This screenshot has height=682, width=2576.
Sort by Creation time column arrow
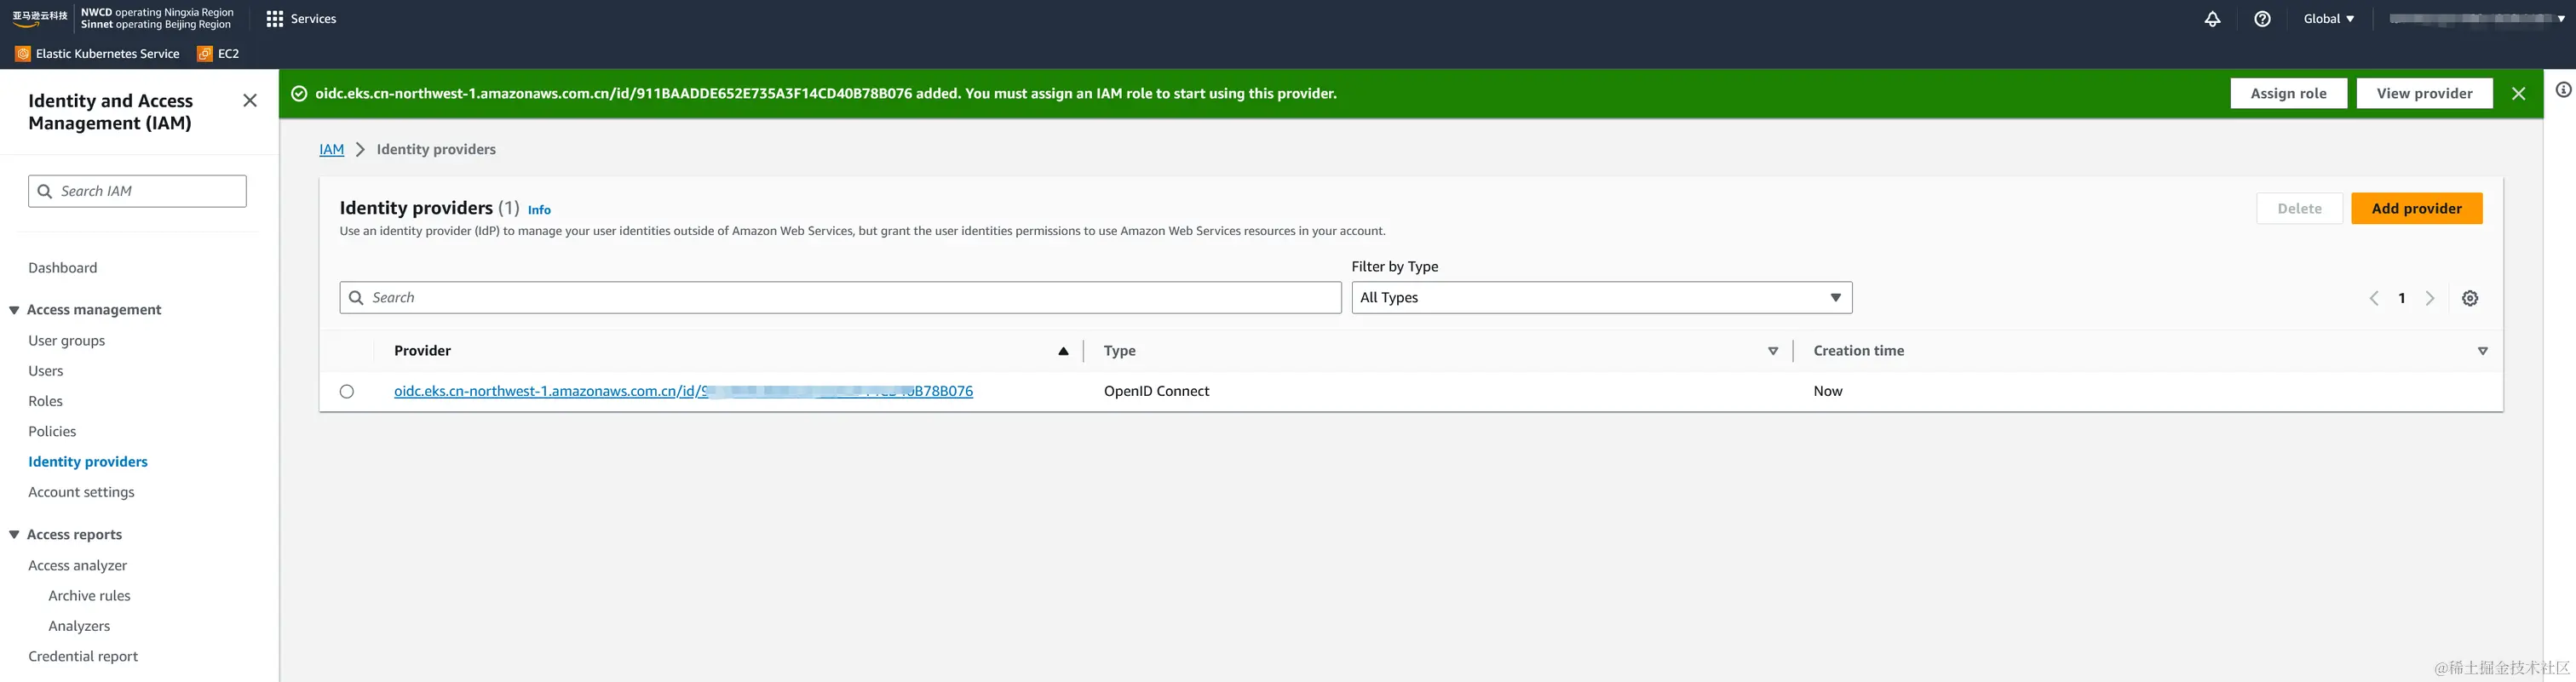[x=2482, y=351]
